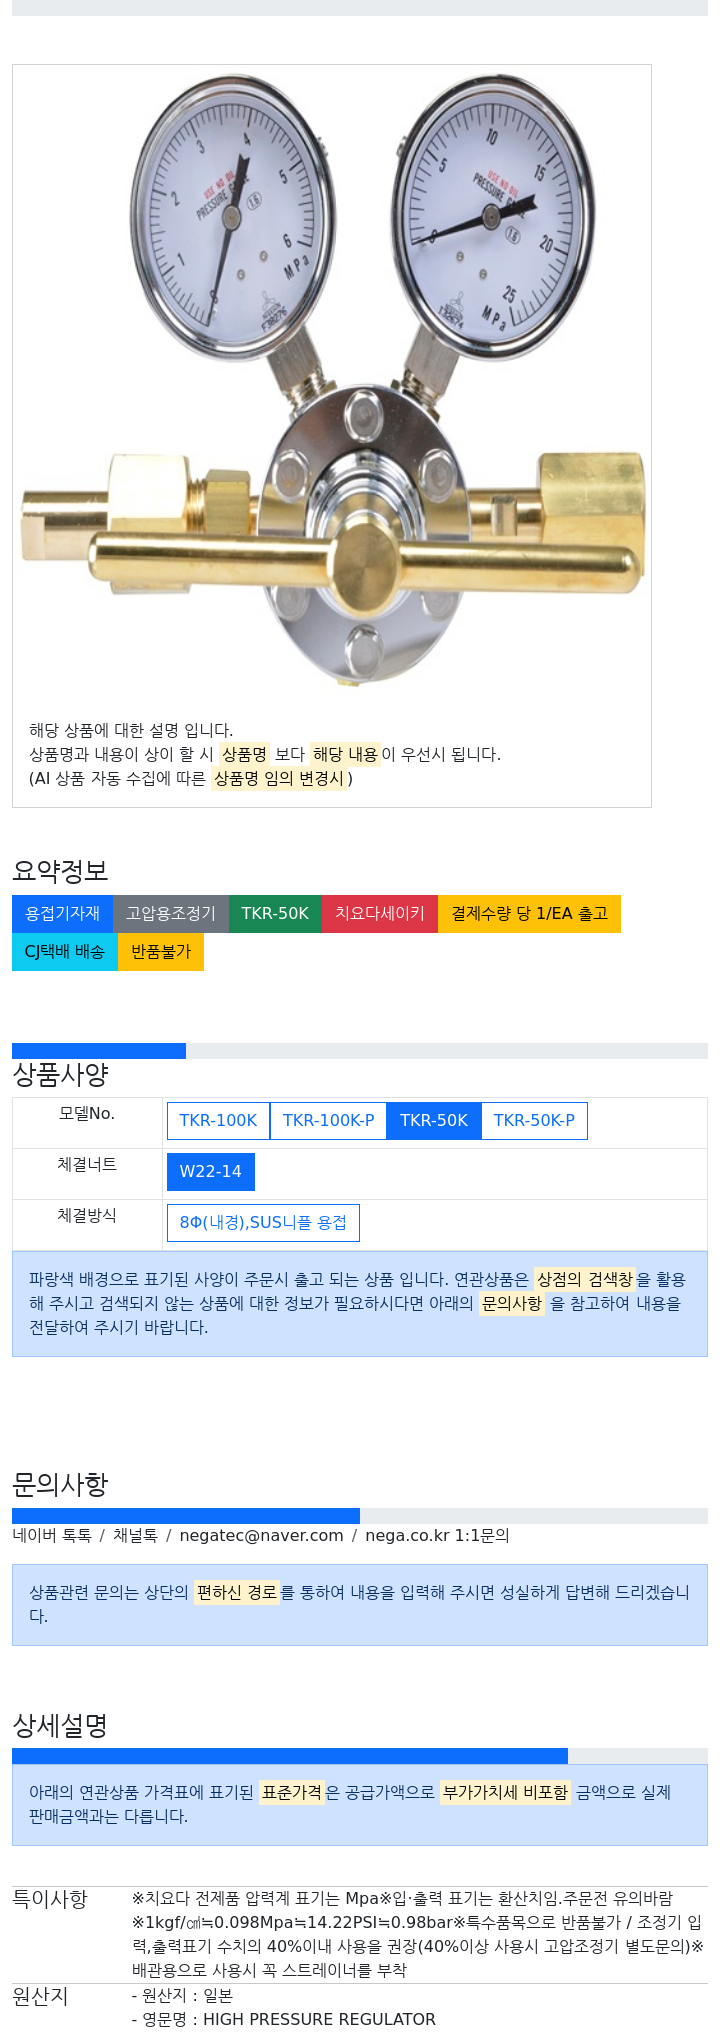Click the 네이버 톡톡 inquiry link
The height and width of the screenshot is (2032, 720).
pyautogui.click(x=52, y=1535)
